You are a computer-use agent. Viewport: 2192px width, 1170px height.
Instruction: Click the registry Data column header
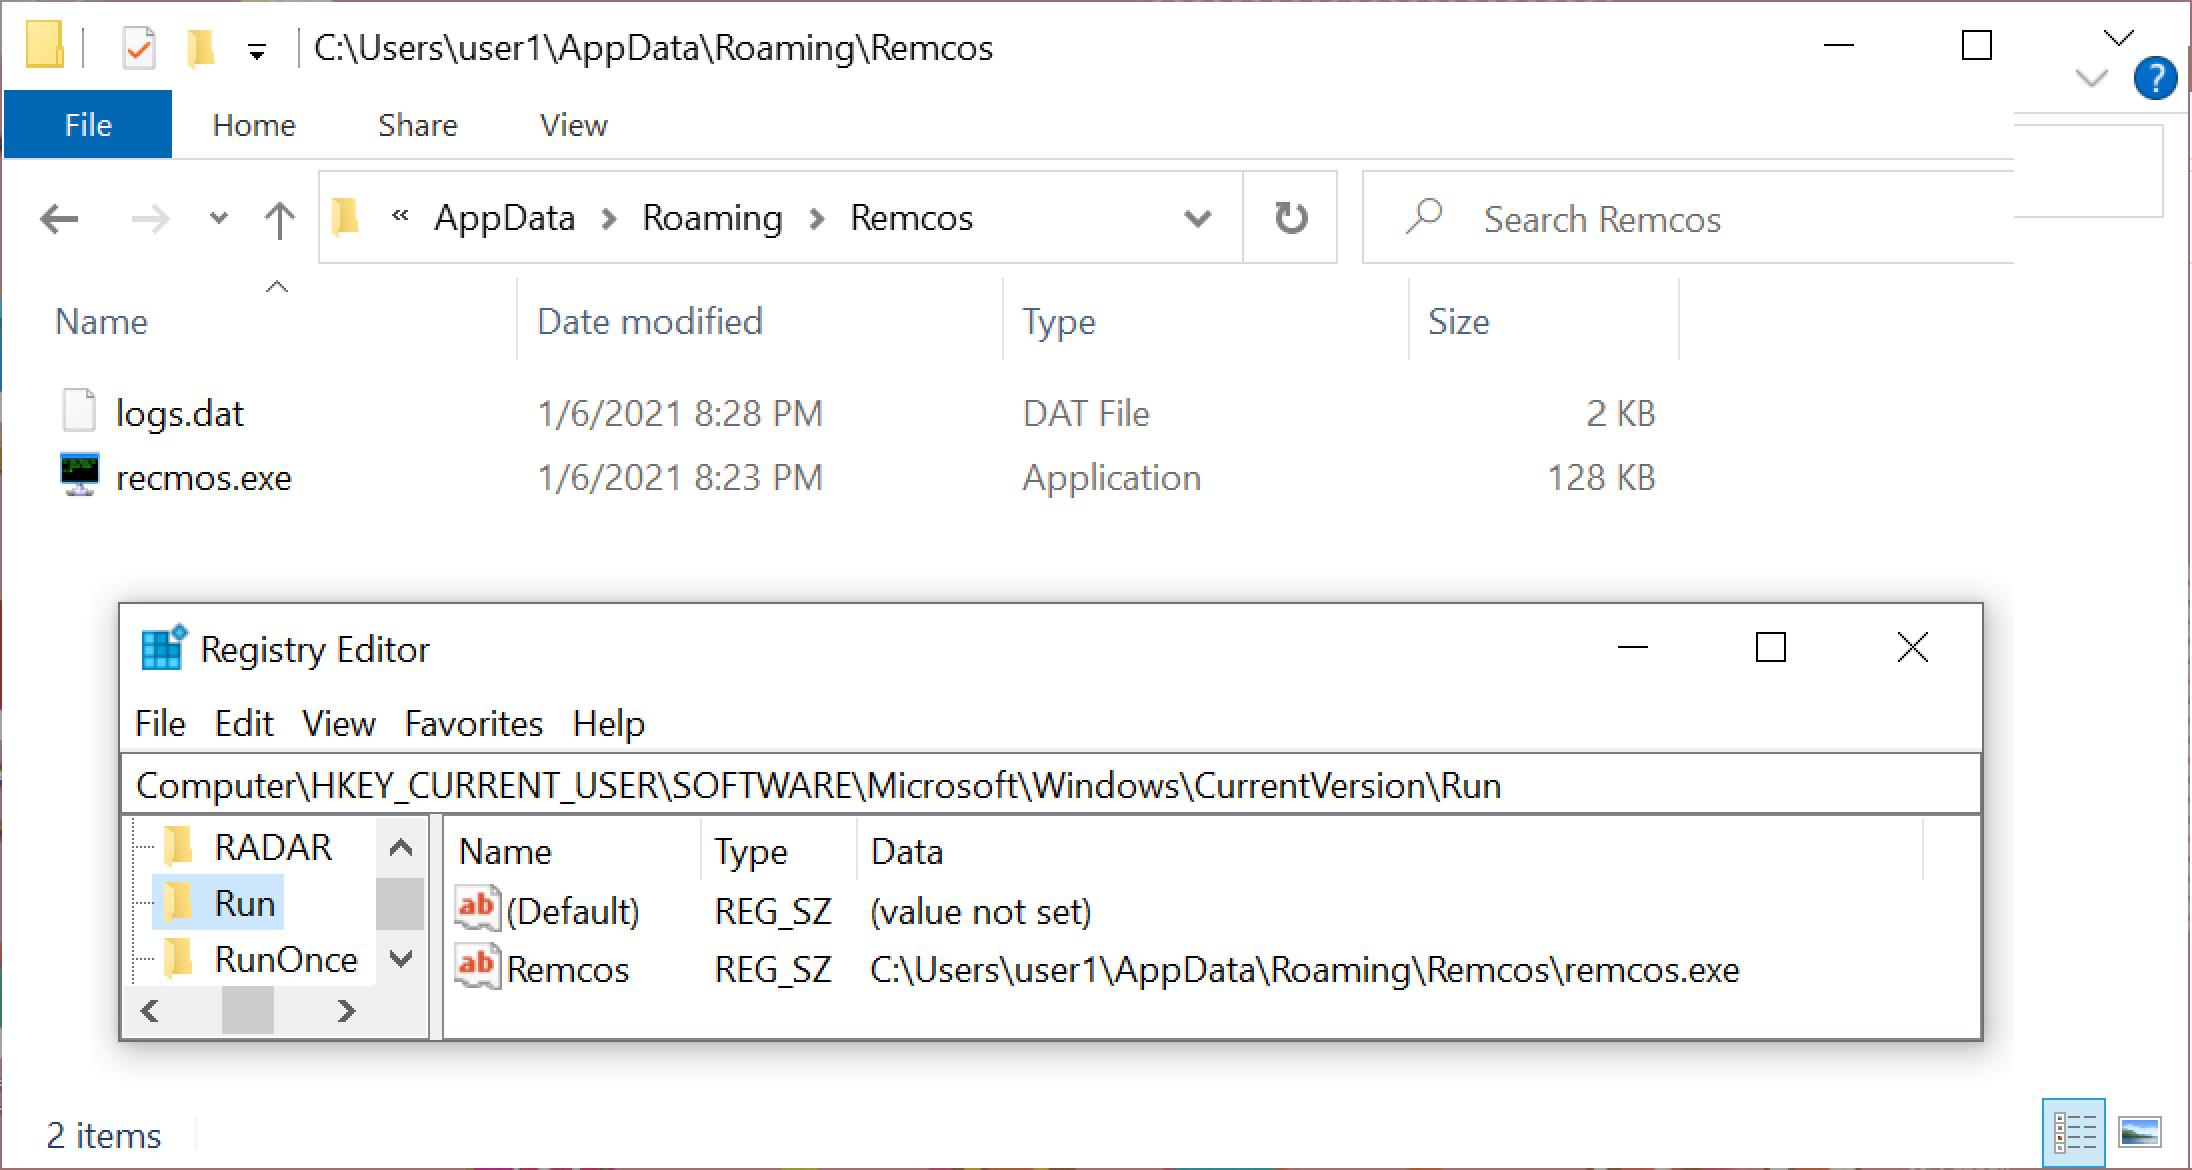click(906, 851)
